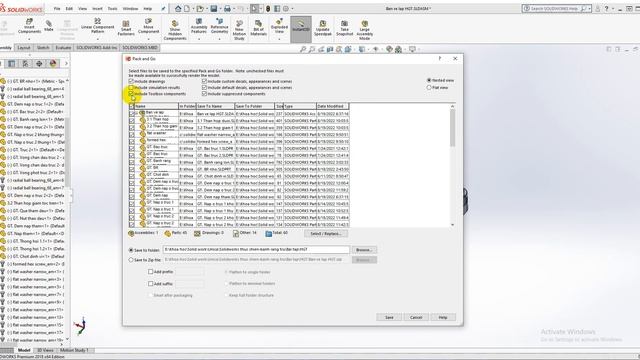Click the Smart Fasteners icon
Viewport: 640px width, 360px height.
126,28
